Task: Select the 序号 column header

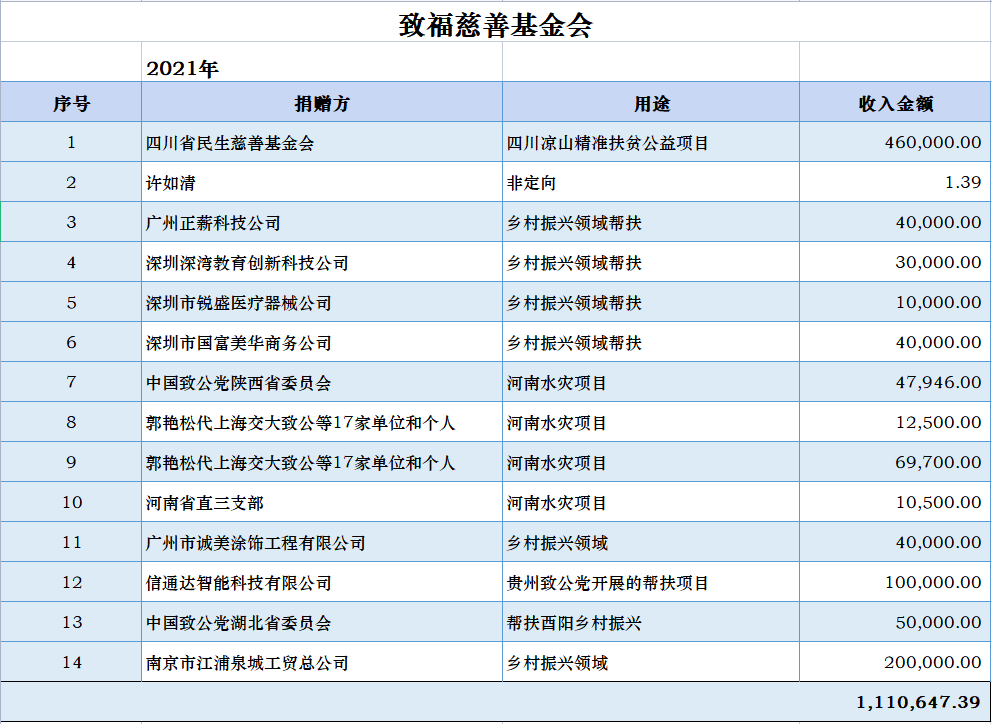Action: click(x=71, y=102)
